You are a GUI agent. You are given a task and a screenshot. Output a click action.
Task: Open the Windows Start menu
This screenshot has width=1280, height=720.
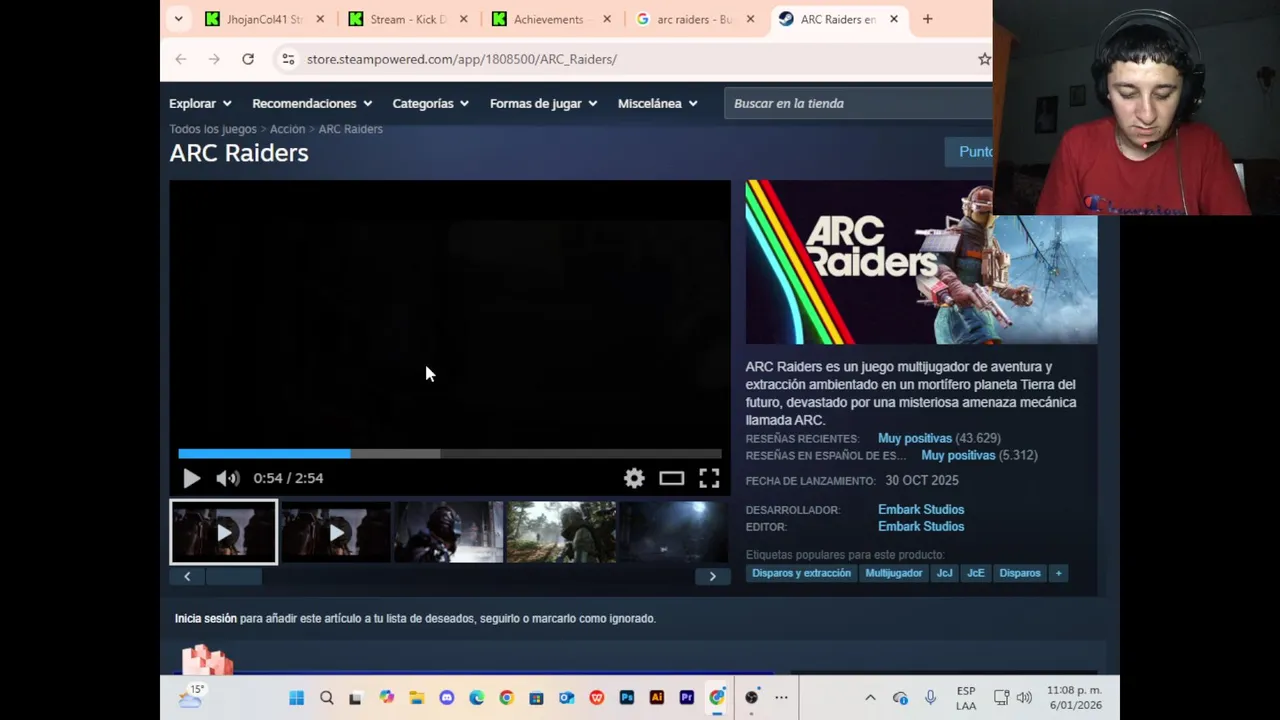297,698
